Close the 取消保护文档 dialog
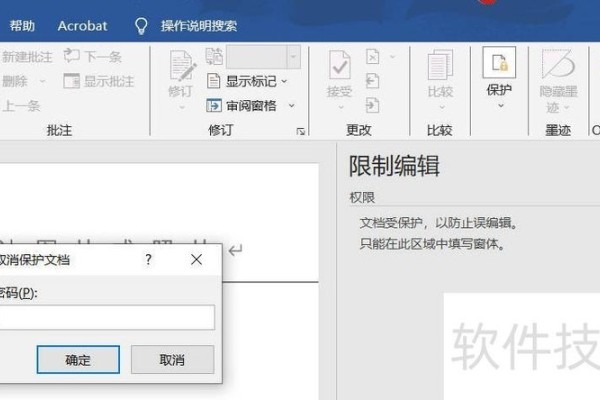This screenshot has height=400, width=600. pos(196,260)
